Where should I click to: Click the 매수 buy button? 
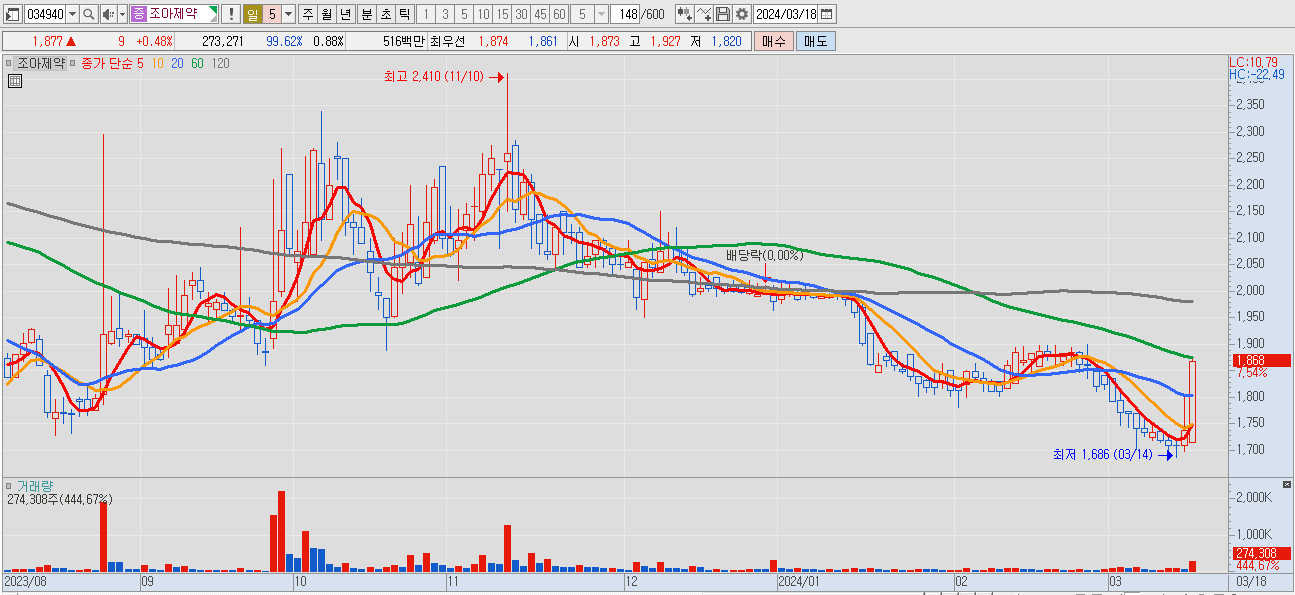[773, 41]
